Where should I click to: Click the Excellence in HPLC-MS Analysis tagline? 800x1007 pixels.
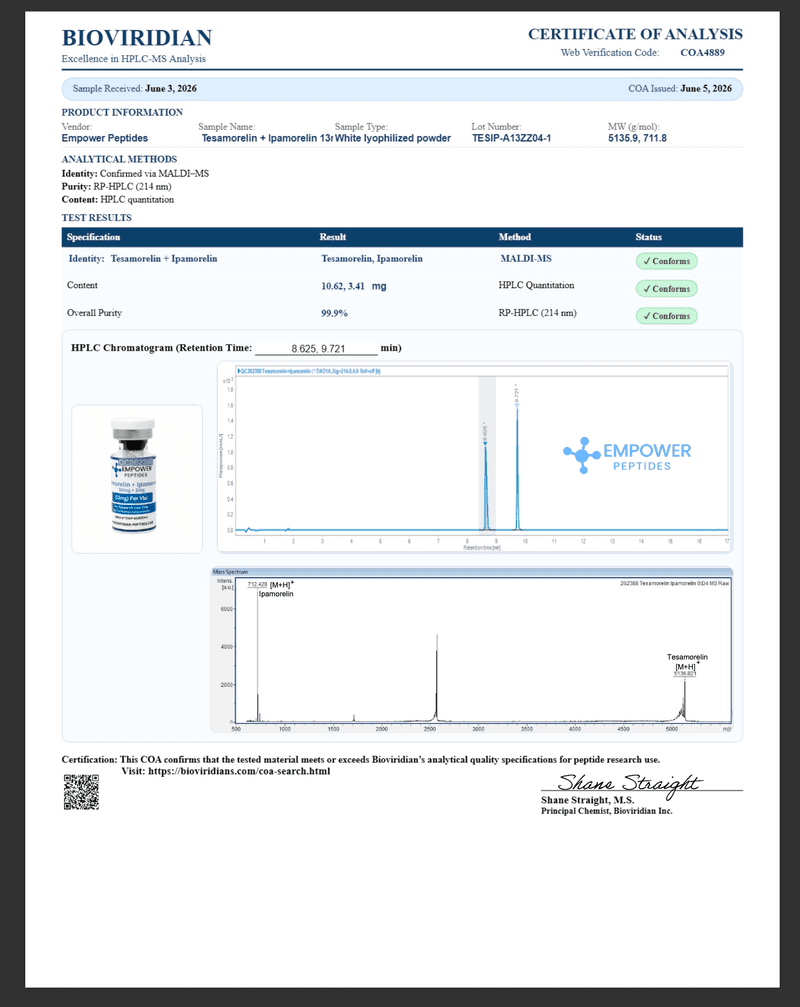coord(134,59)
